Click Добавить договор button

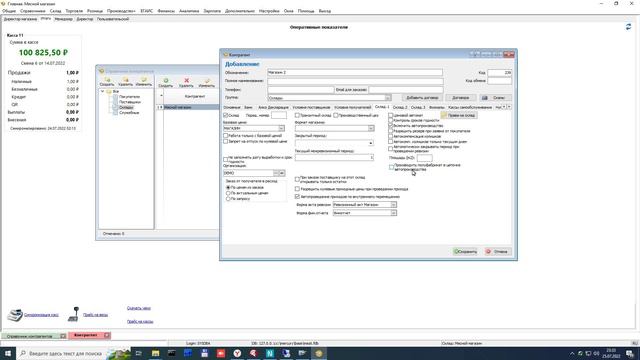[x=422, y=98]
